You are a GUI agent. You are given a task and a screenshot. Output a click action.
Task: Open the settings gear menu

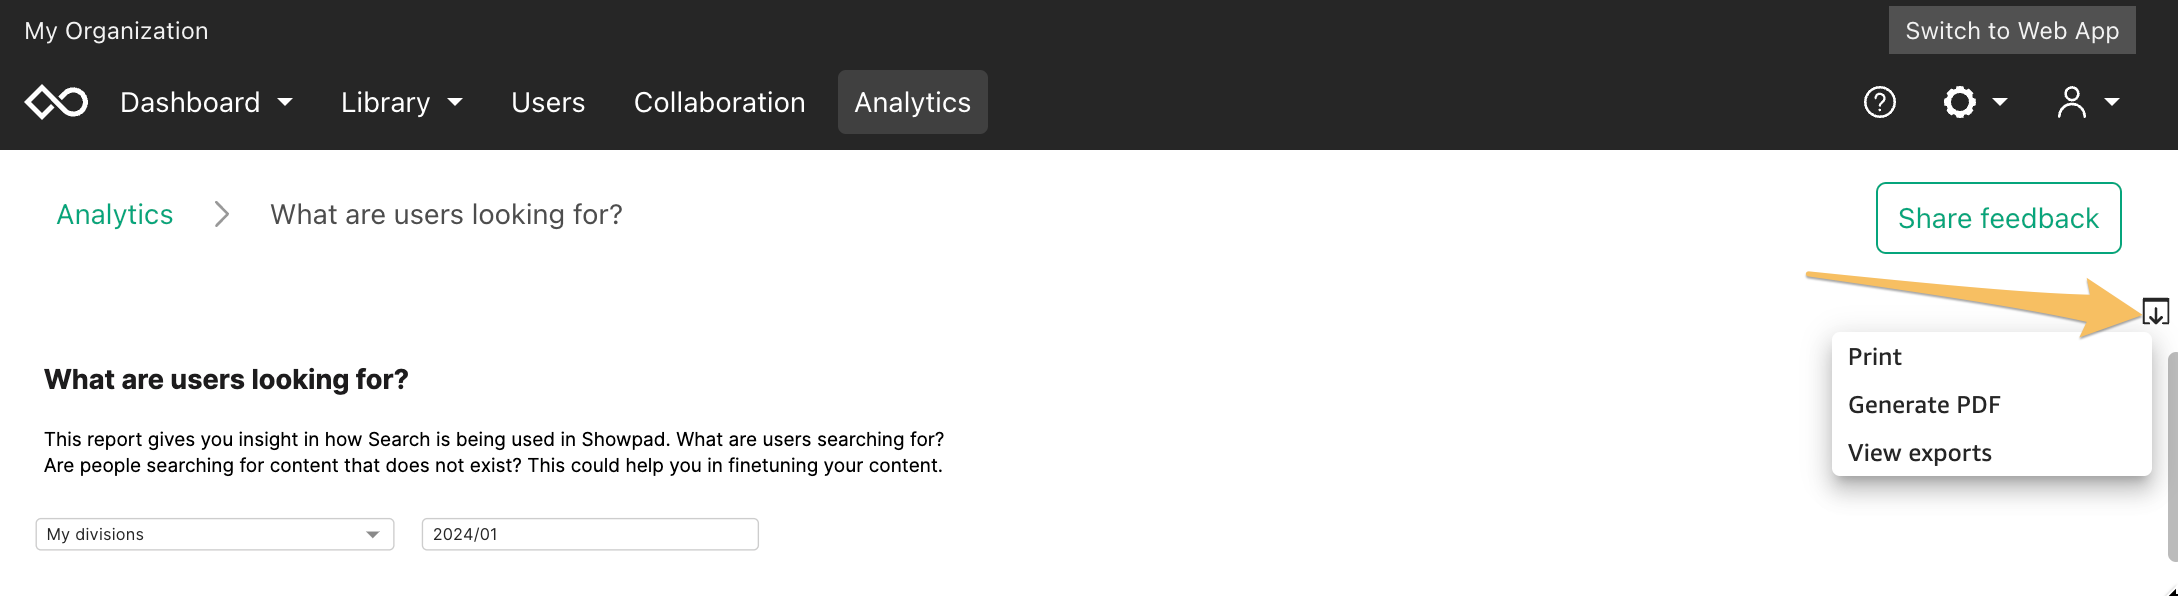click(x=1960, y=102)
